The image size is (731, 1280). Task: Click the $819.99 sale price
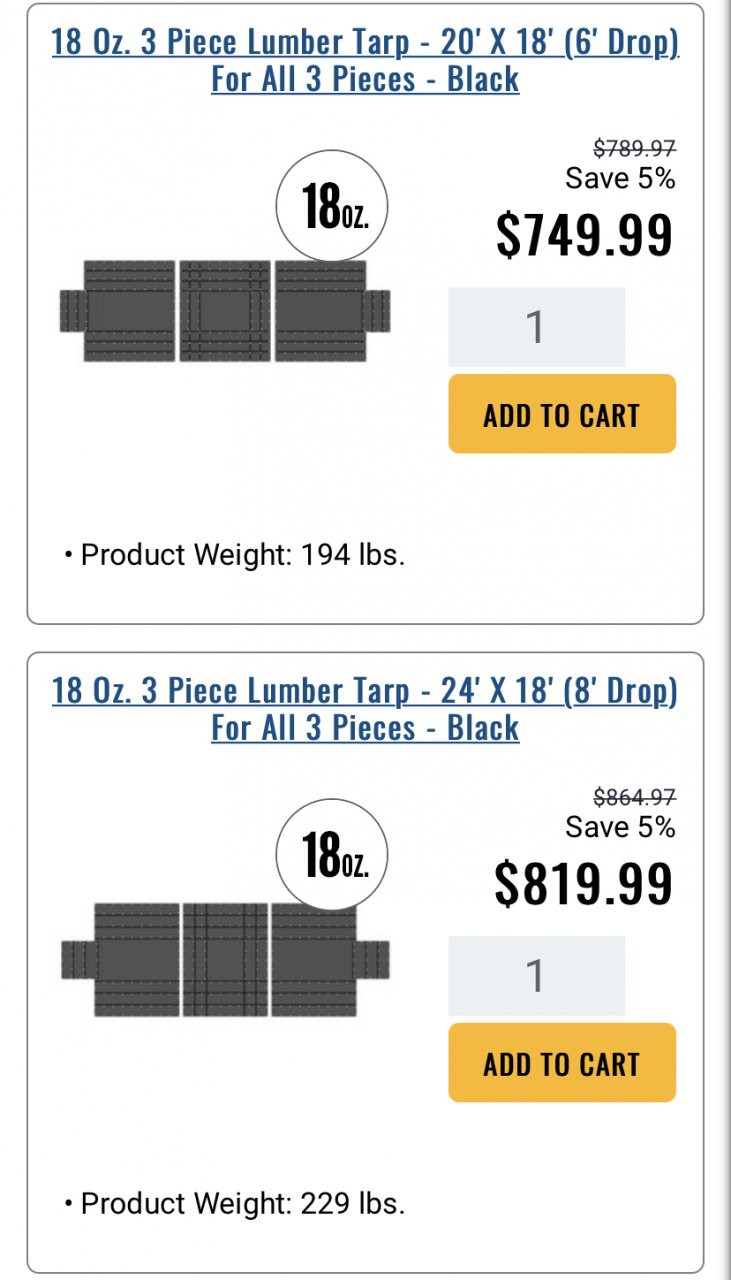[x=584, y=883]
